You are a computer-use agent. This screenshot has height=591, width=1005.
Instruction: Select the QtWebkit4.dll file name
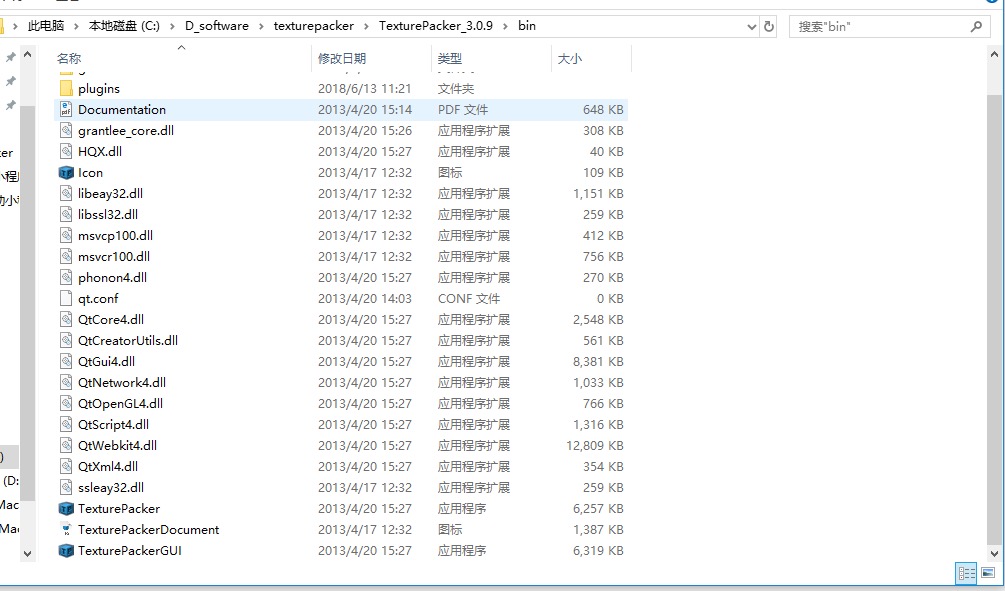pyautogui.click(x=117, y=445)
